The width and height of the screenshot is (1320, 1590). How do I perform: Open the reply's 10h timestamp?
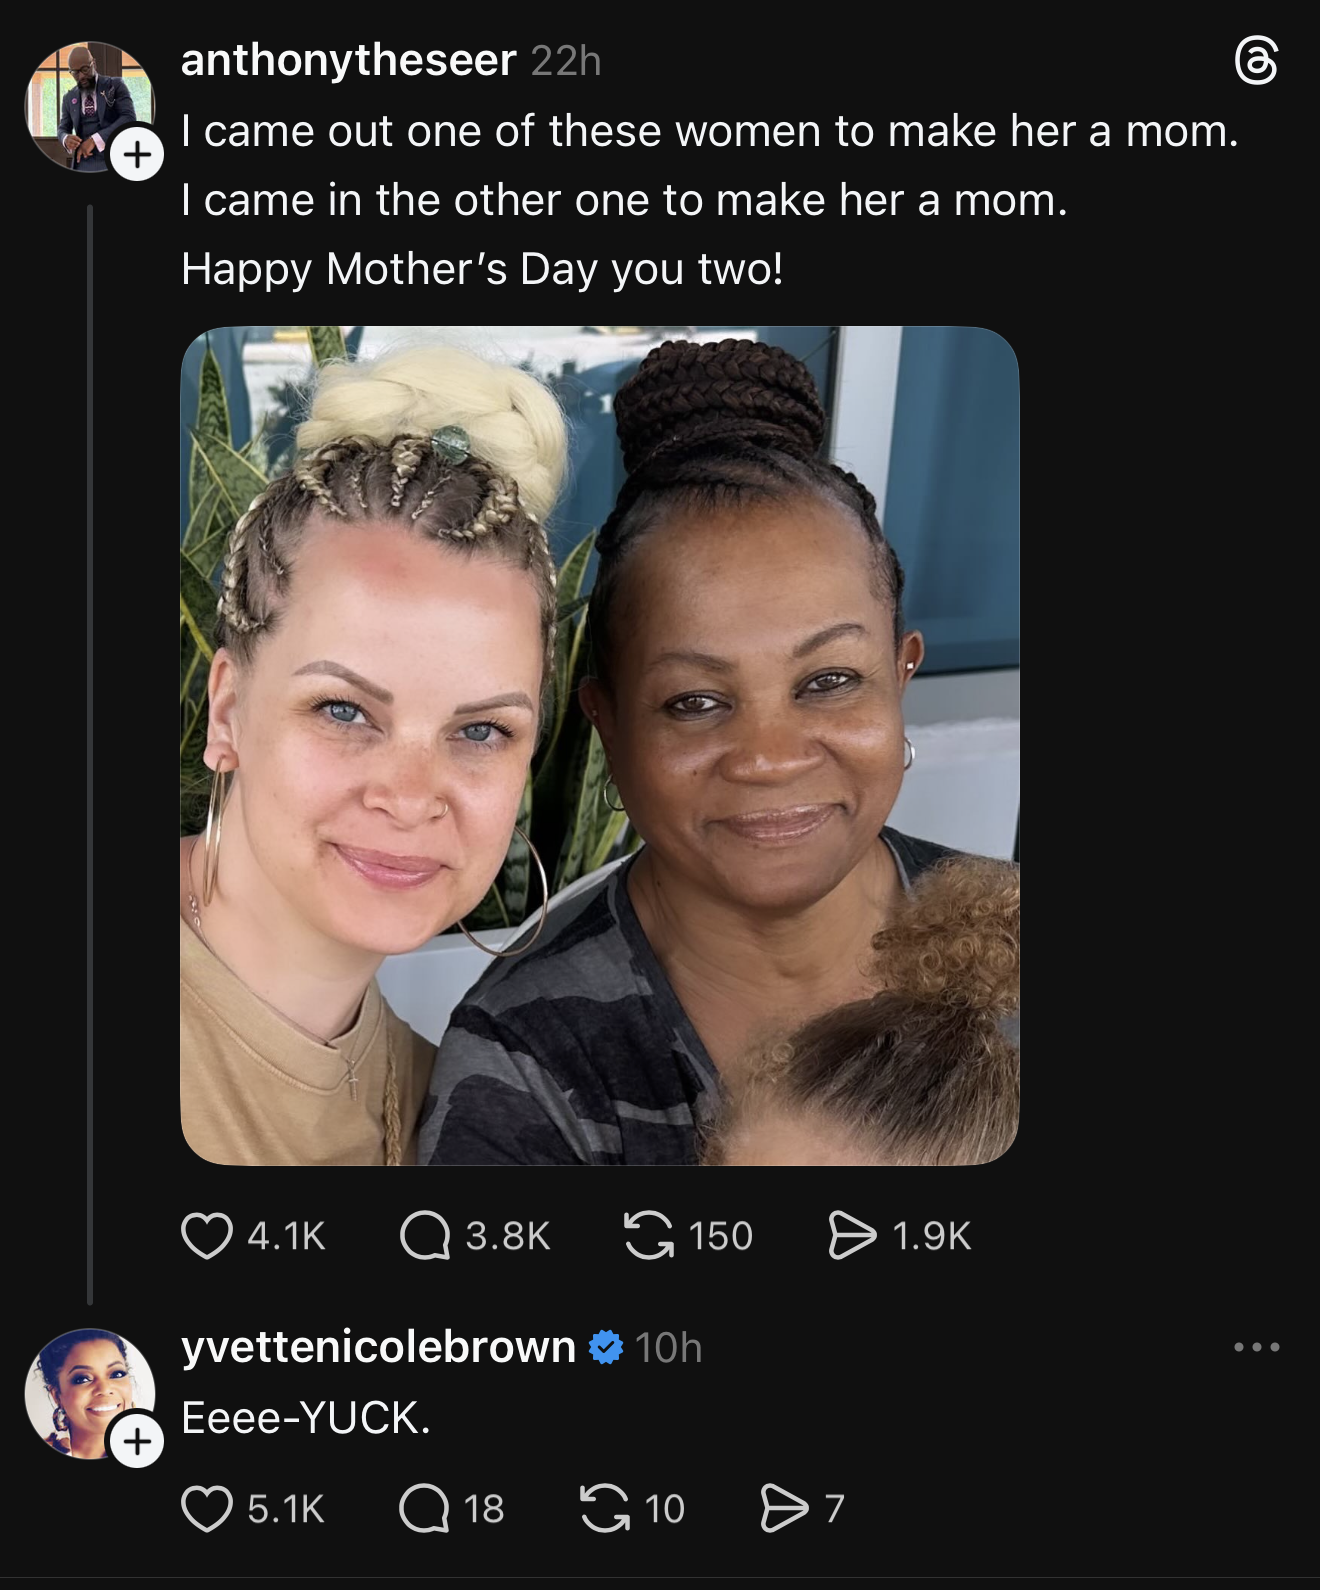(668, 1348)
